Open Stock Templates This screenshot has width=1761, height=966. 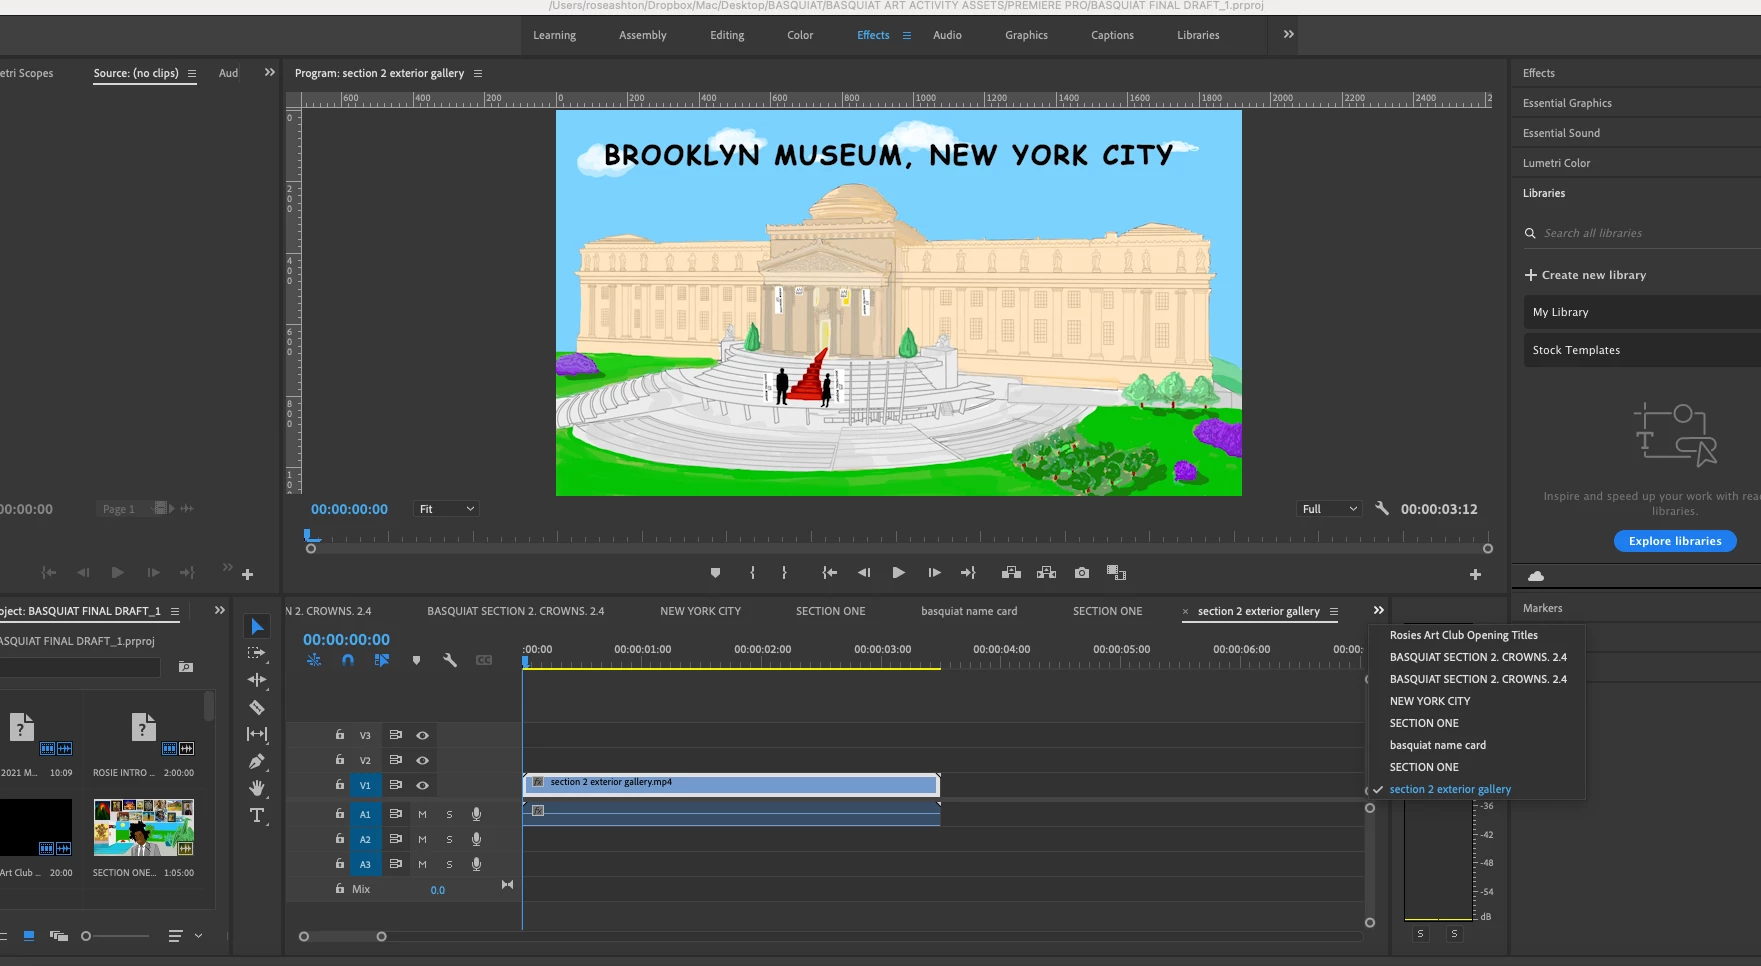[x=1642, y=350]
